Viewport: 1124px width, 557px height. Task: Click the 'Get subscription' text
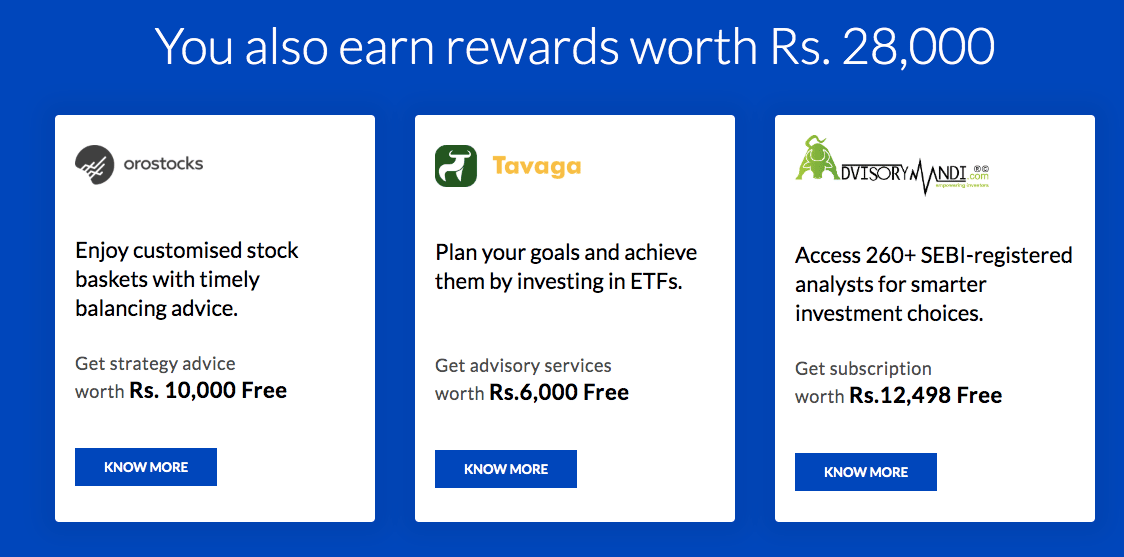tap(863, 368)
